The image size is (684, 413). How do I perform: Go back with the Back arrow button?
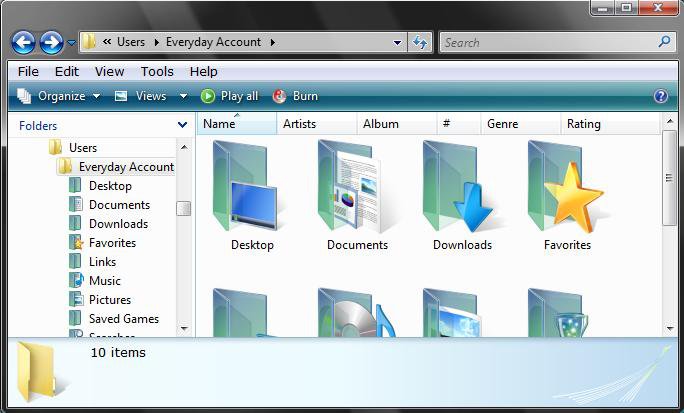point(23,42)
